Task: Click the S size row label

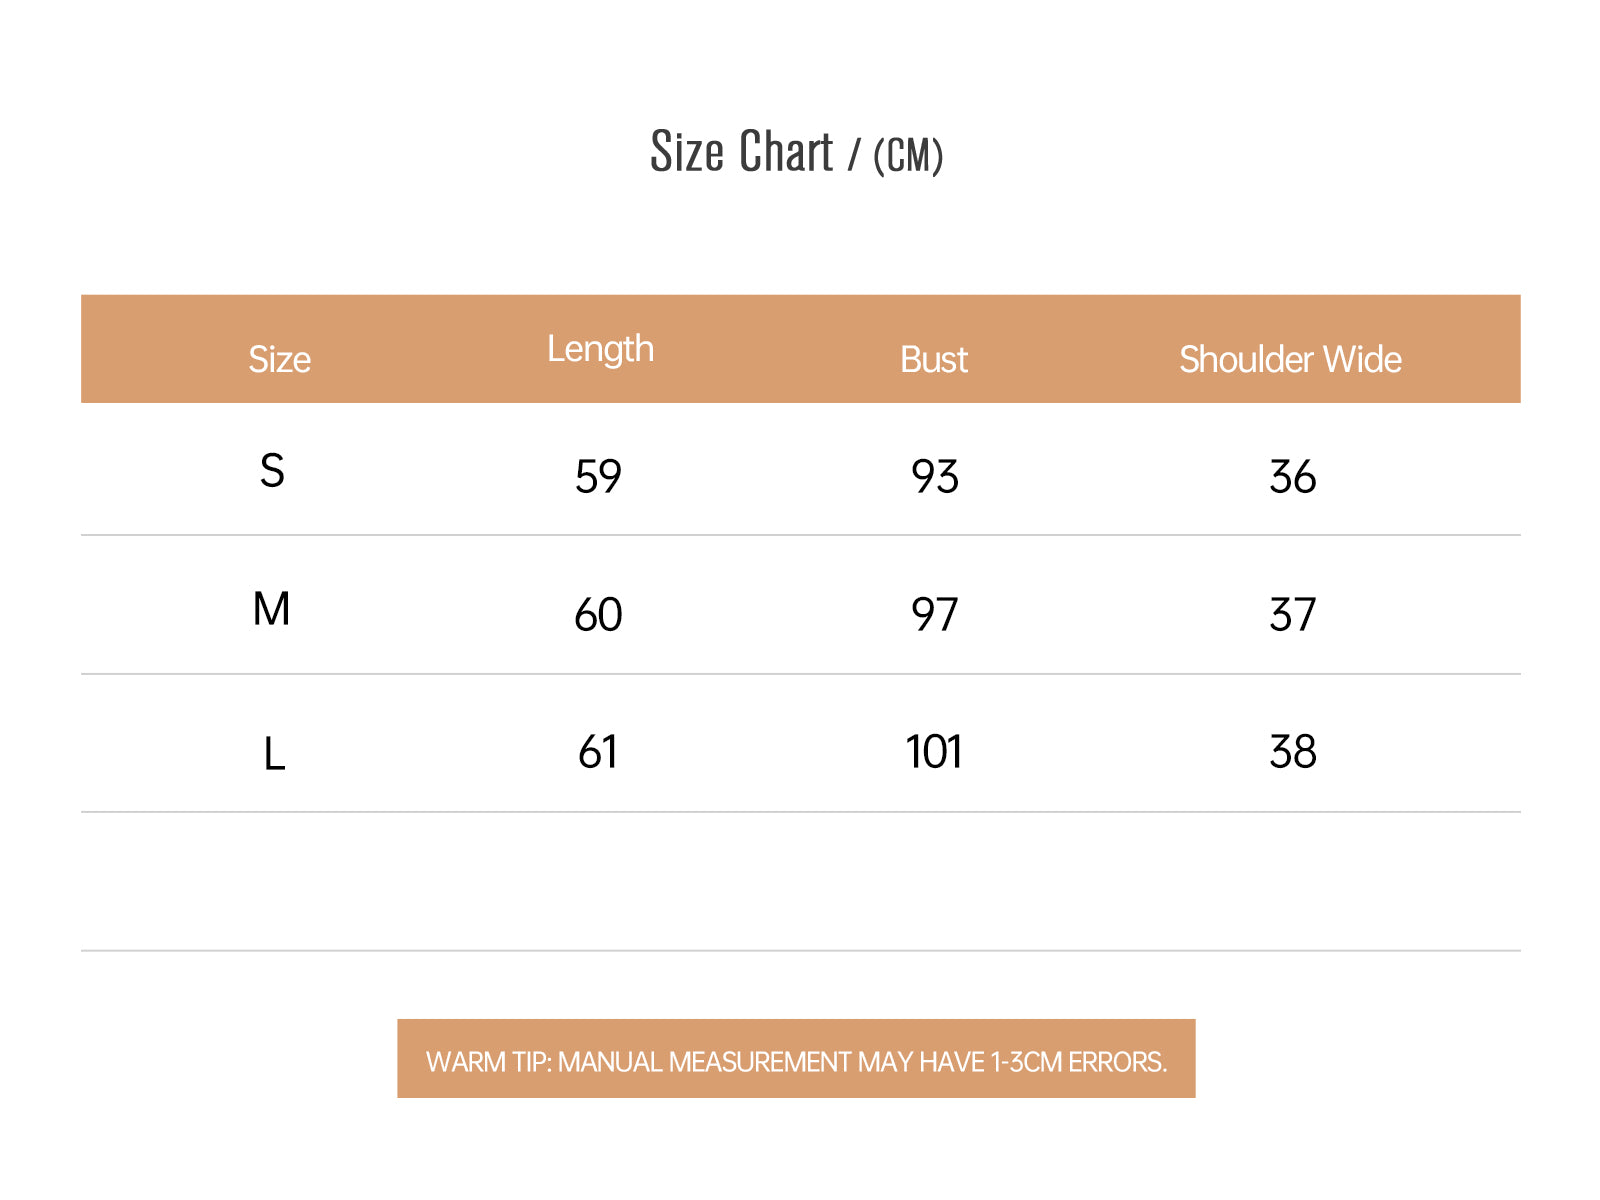Action: [272, 470]
